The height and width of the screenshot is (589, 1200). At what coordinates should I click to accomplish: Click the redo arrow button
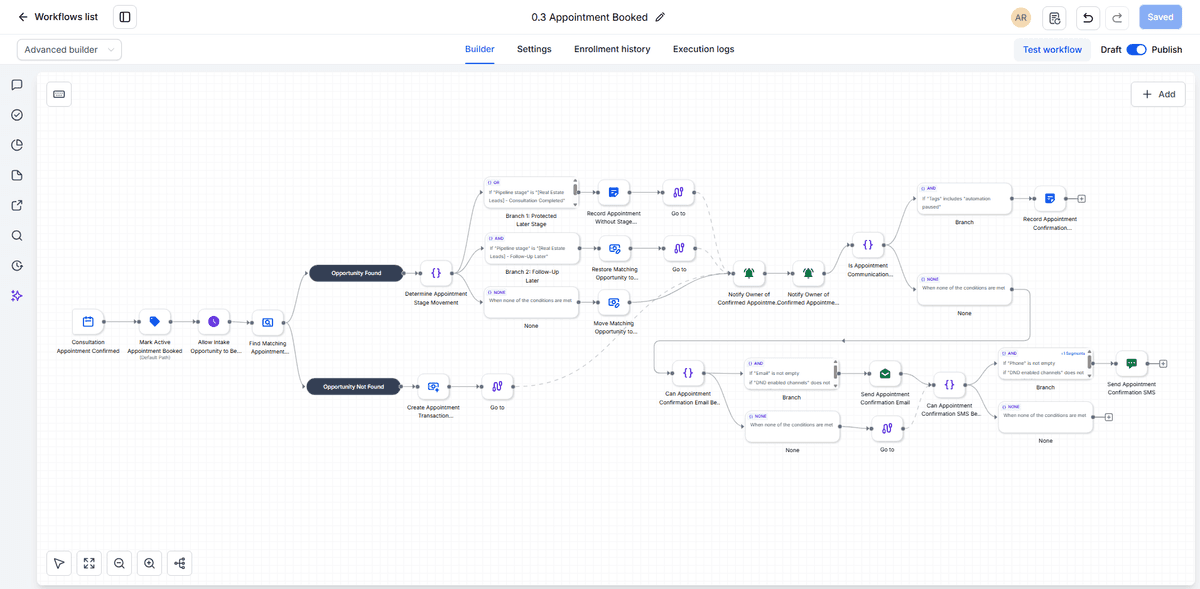coord(1118,17)
